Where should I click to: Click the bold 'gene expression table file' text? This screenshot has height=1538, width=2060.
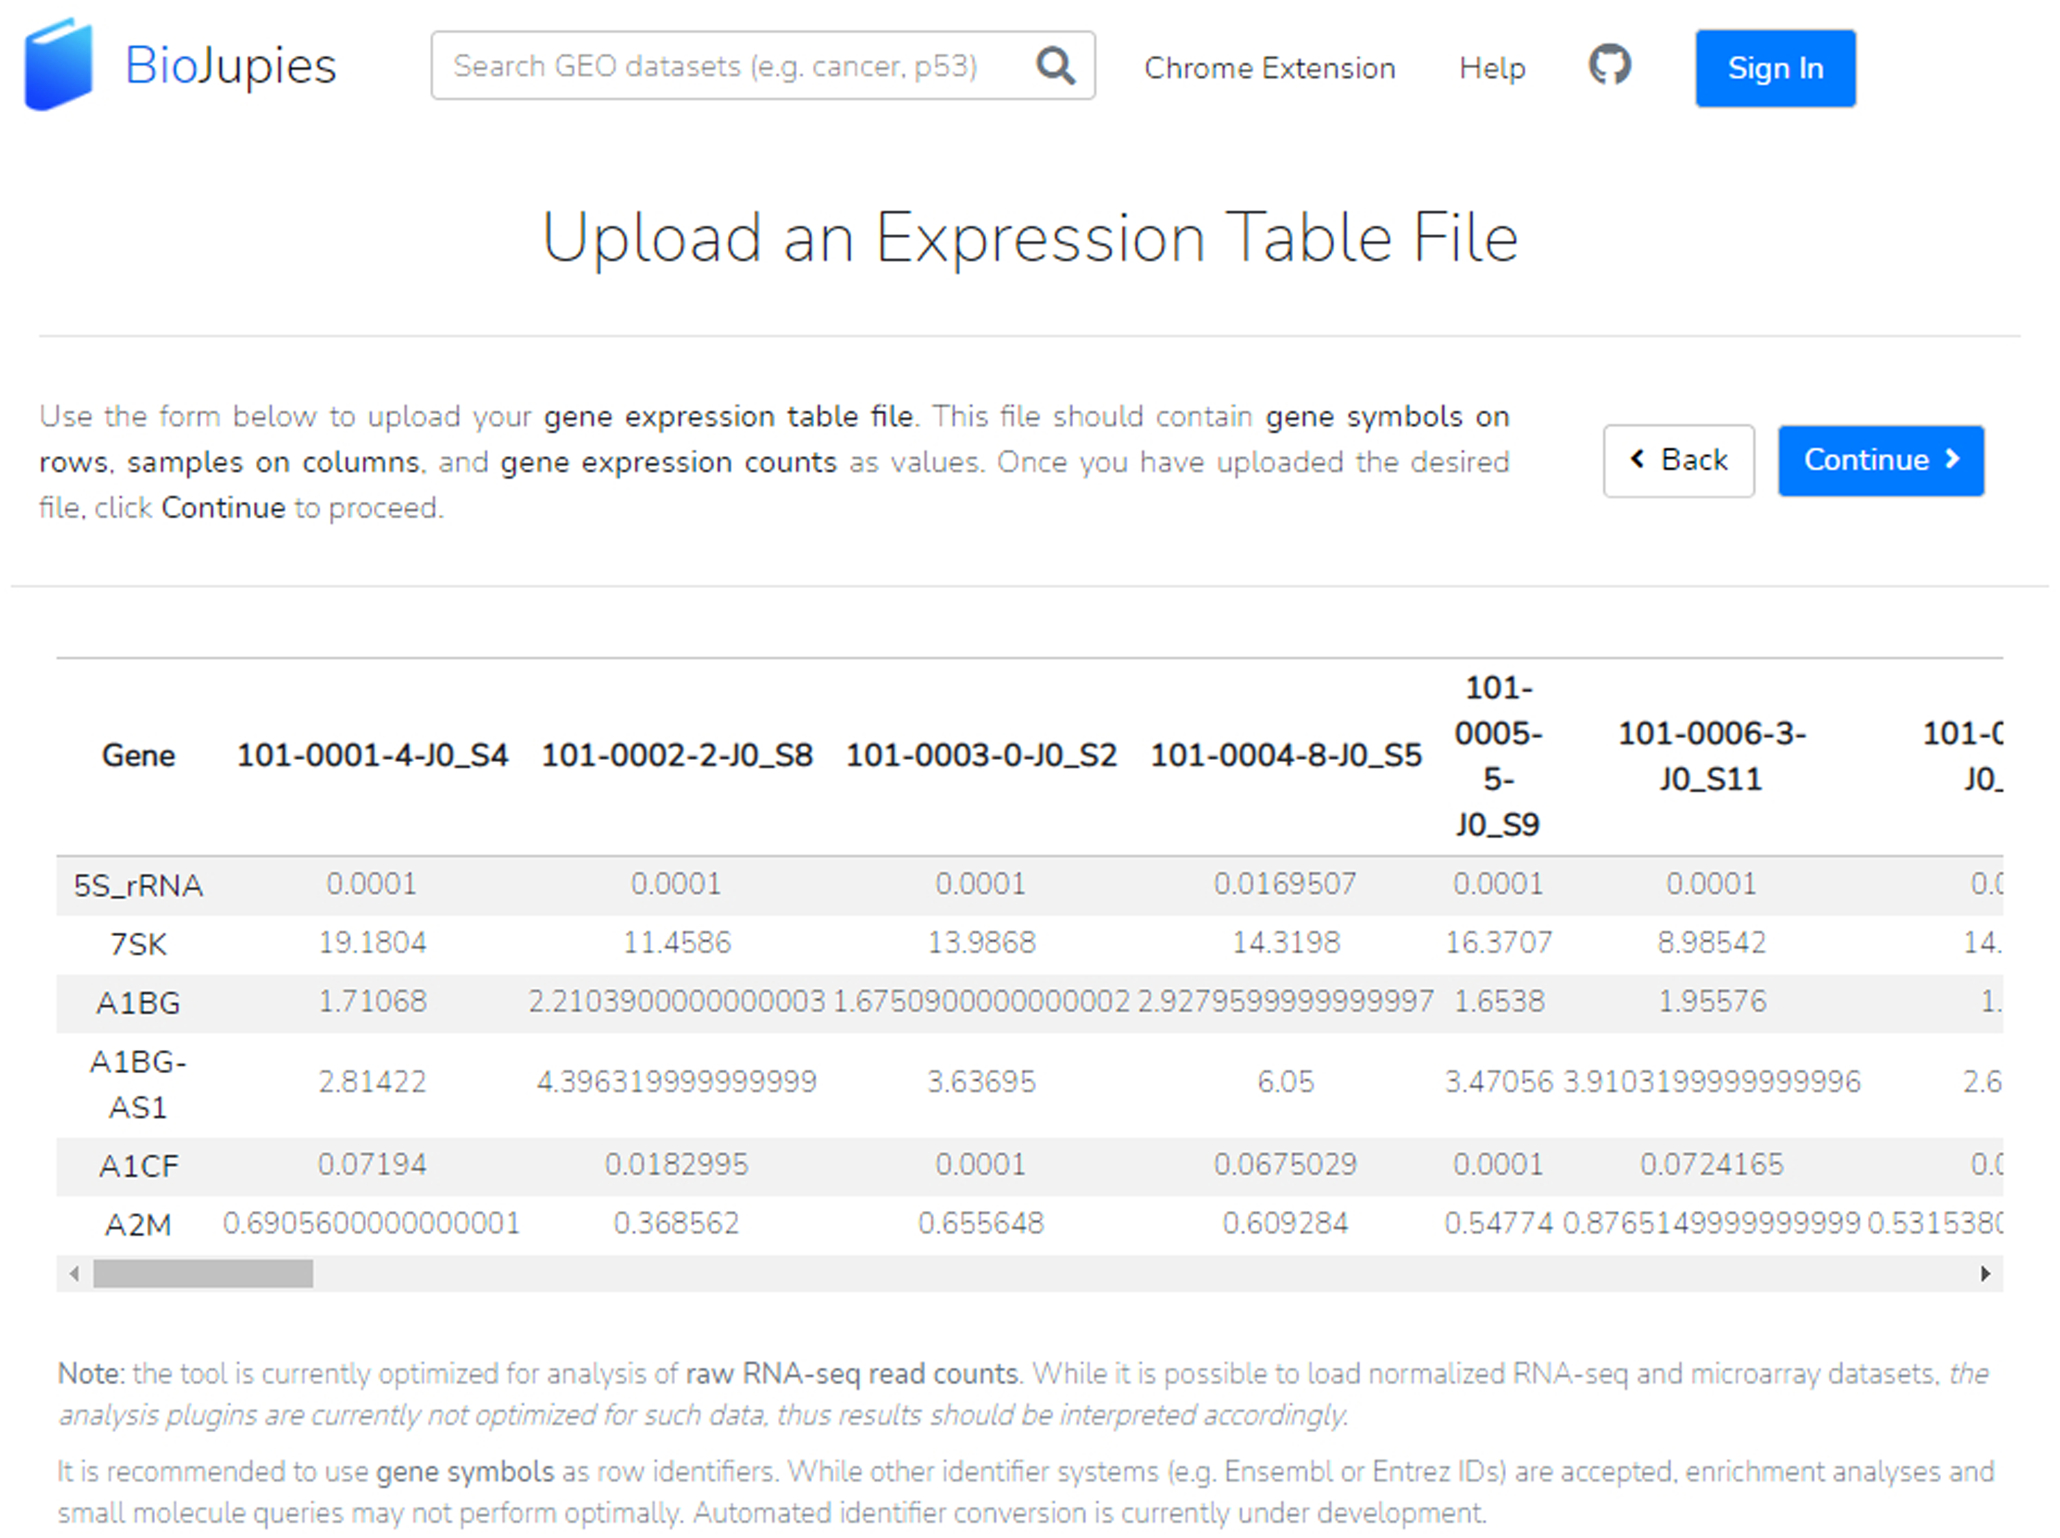[728, 416]
